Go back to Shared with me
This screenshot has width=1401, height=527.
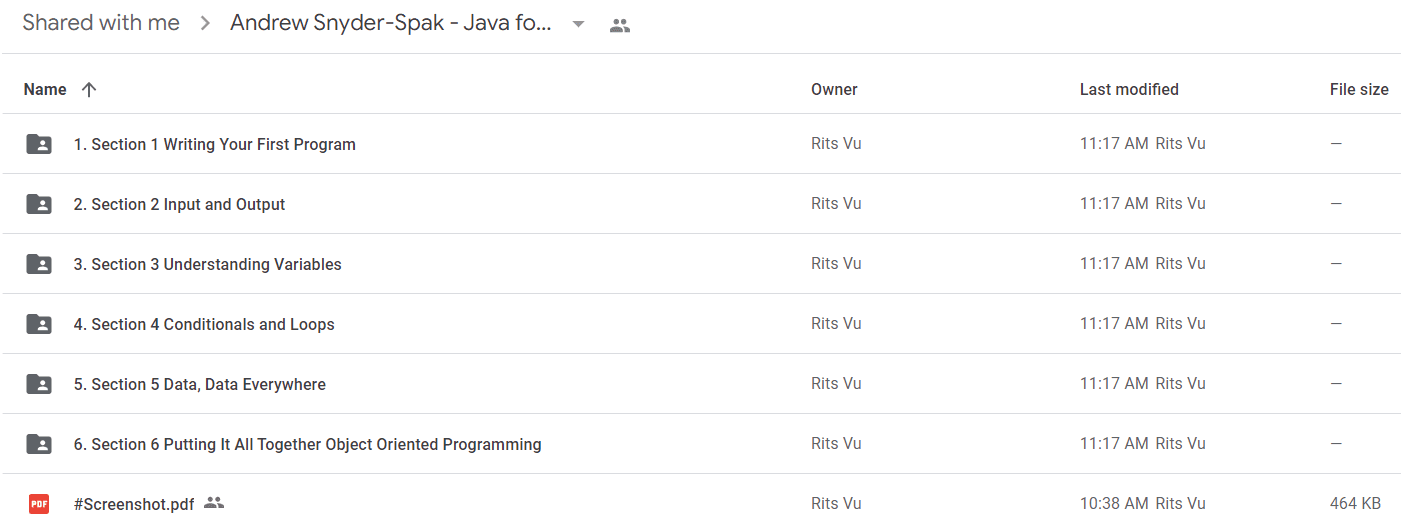(x=101, y=23)
